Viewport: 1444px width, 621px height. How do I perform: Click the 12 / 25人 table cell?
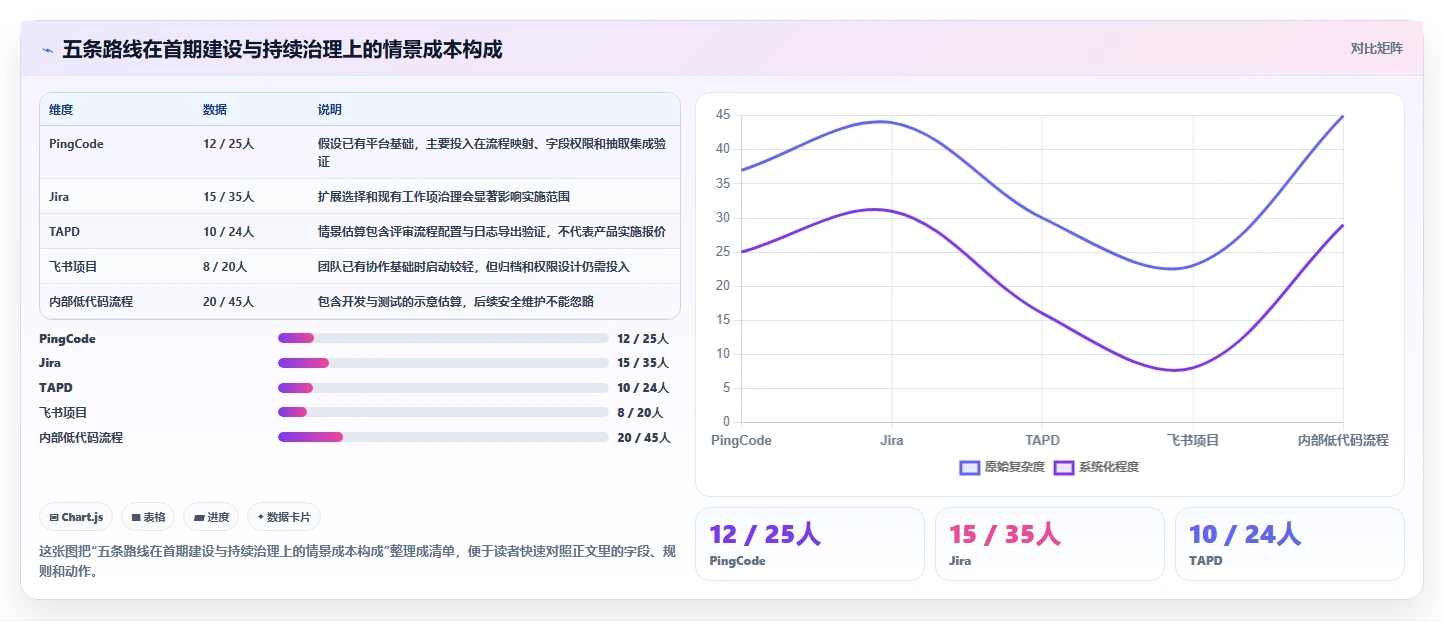229,144
